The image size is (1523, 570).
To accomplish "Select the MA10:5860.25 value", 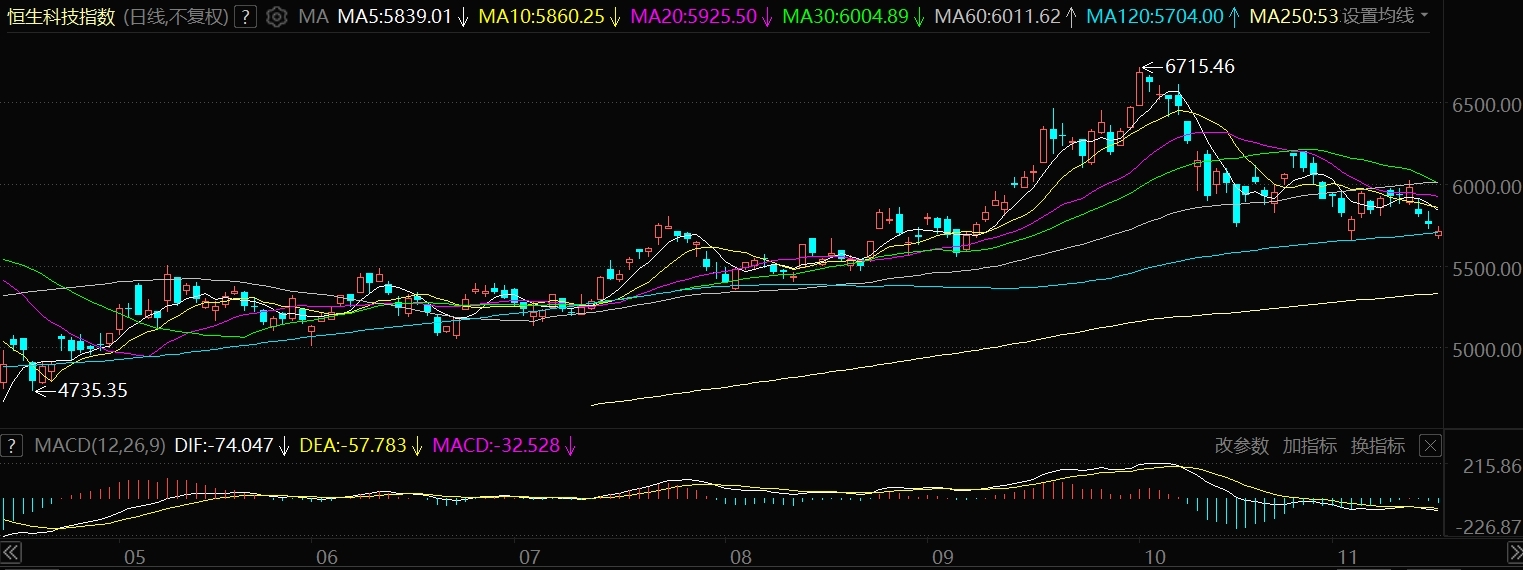I will [542, 16].
